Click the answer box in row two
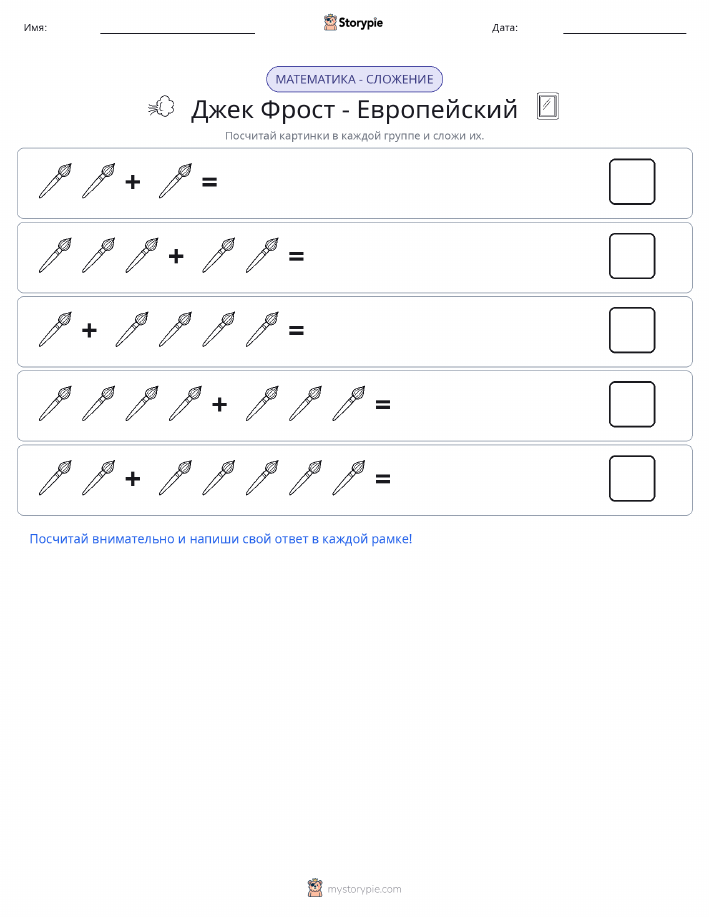This screenshot has height=917, width=709. 632,256
